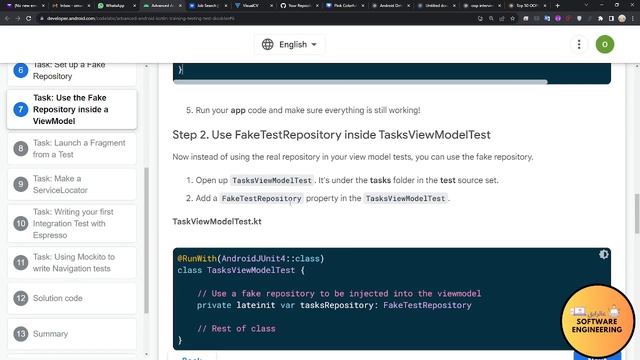Open the browser extensions puzzle icon
640x360 pixels.
point(600,18)
